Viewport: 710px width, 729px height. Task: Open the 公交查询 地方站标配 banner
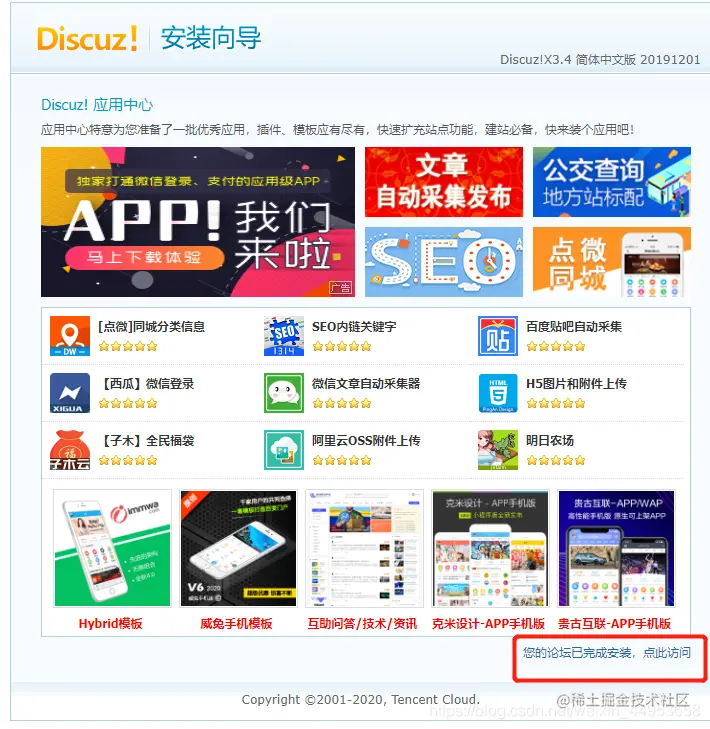(612, 182)
